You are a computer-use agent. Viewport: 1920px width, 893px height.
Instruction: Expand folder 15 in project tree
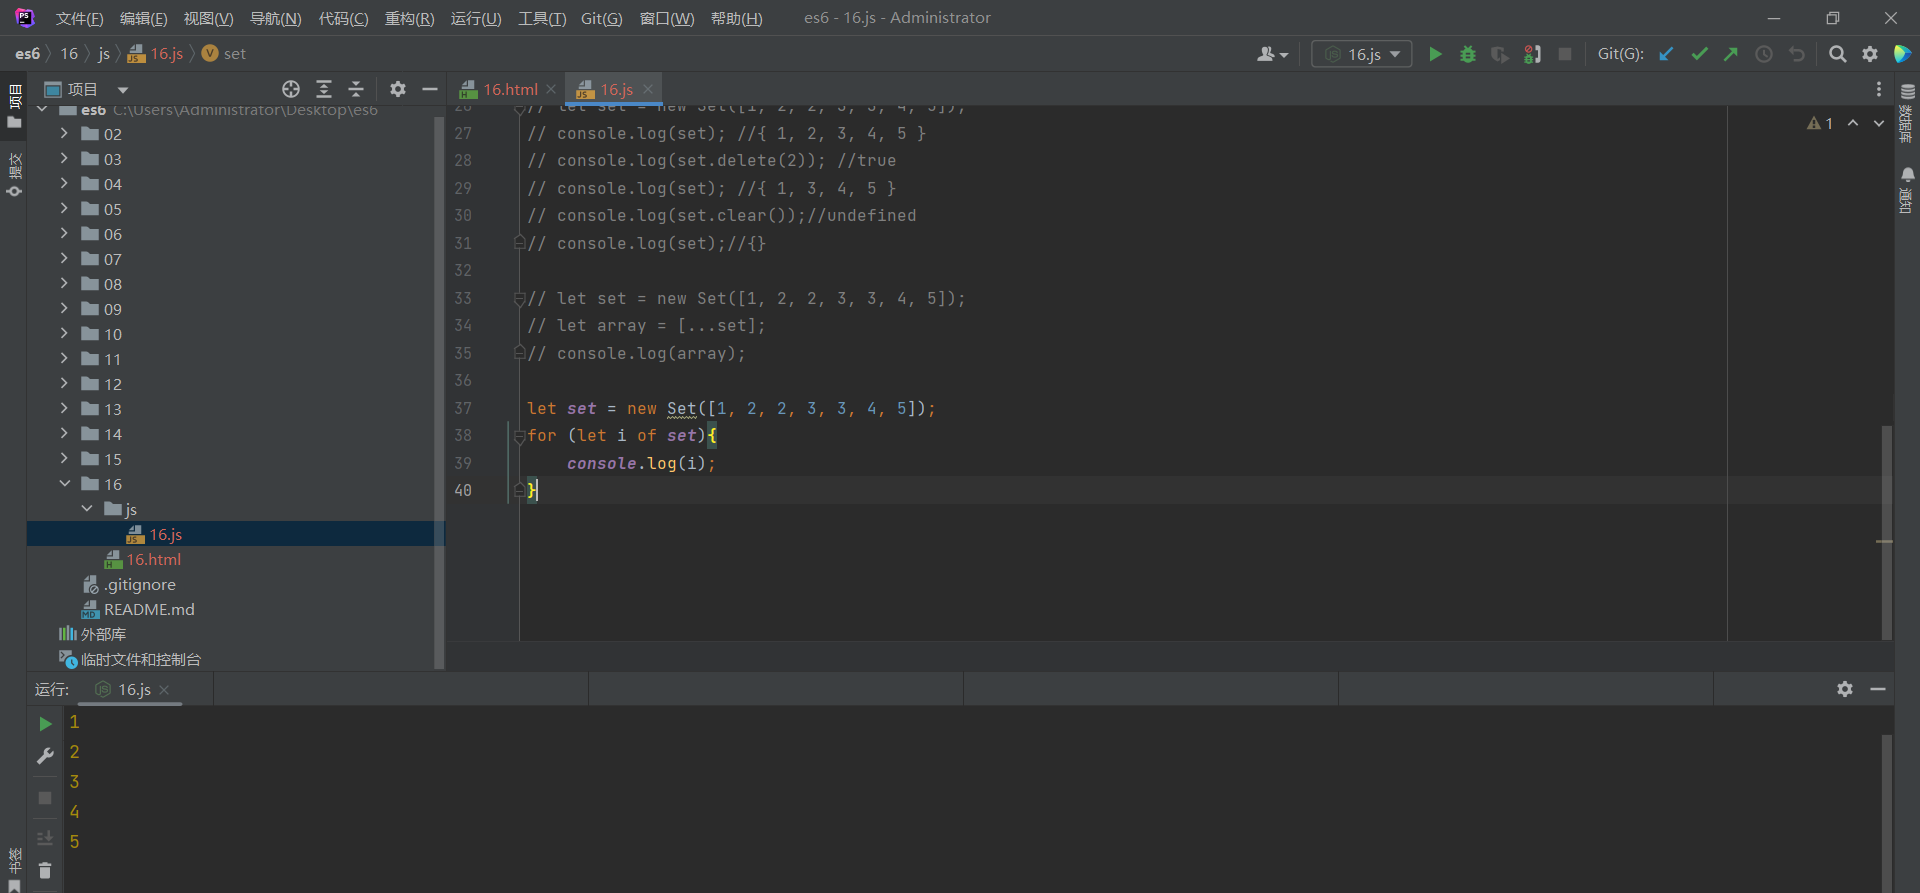tap(64, 458)
